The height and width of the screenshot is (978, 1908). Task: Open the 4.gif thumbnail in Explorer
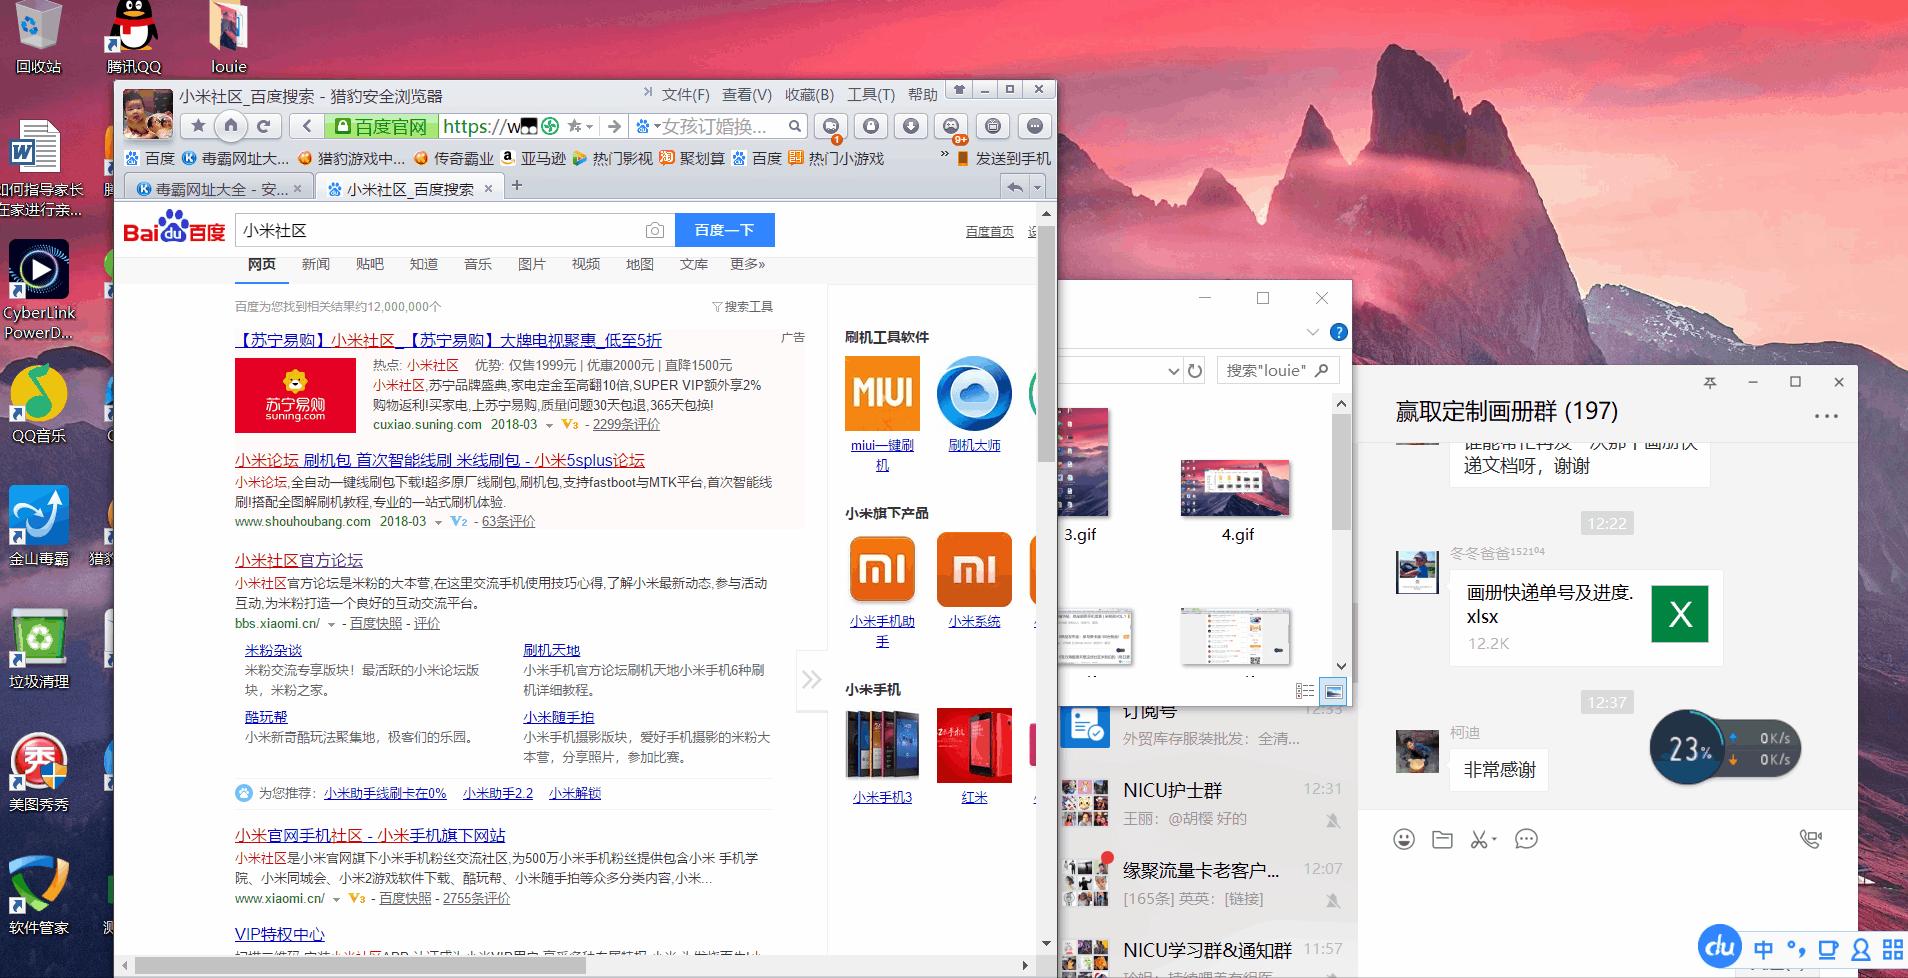pyautogui.click(x=1236, y=490)
